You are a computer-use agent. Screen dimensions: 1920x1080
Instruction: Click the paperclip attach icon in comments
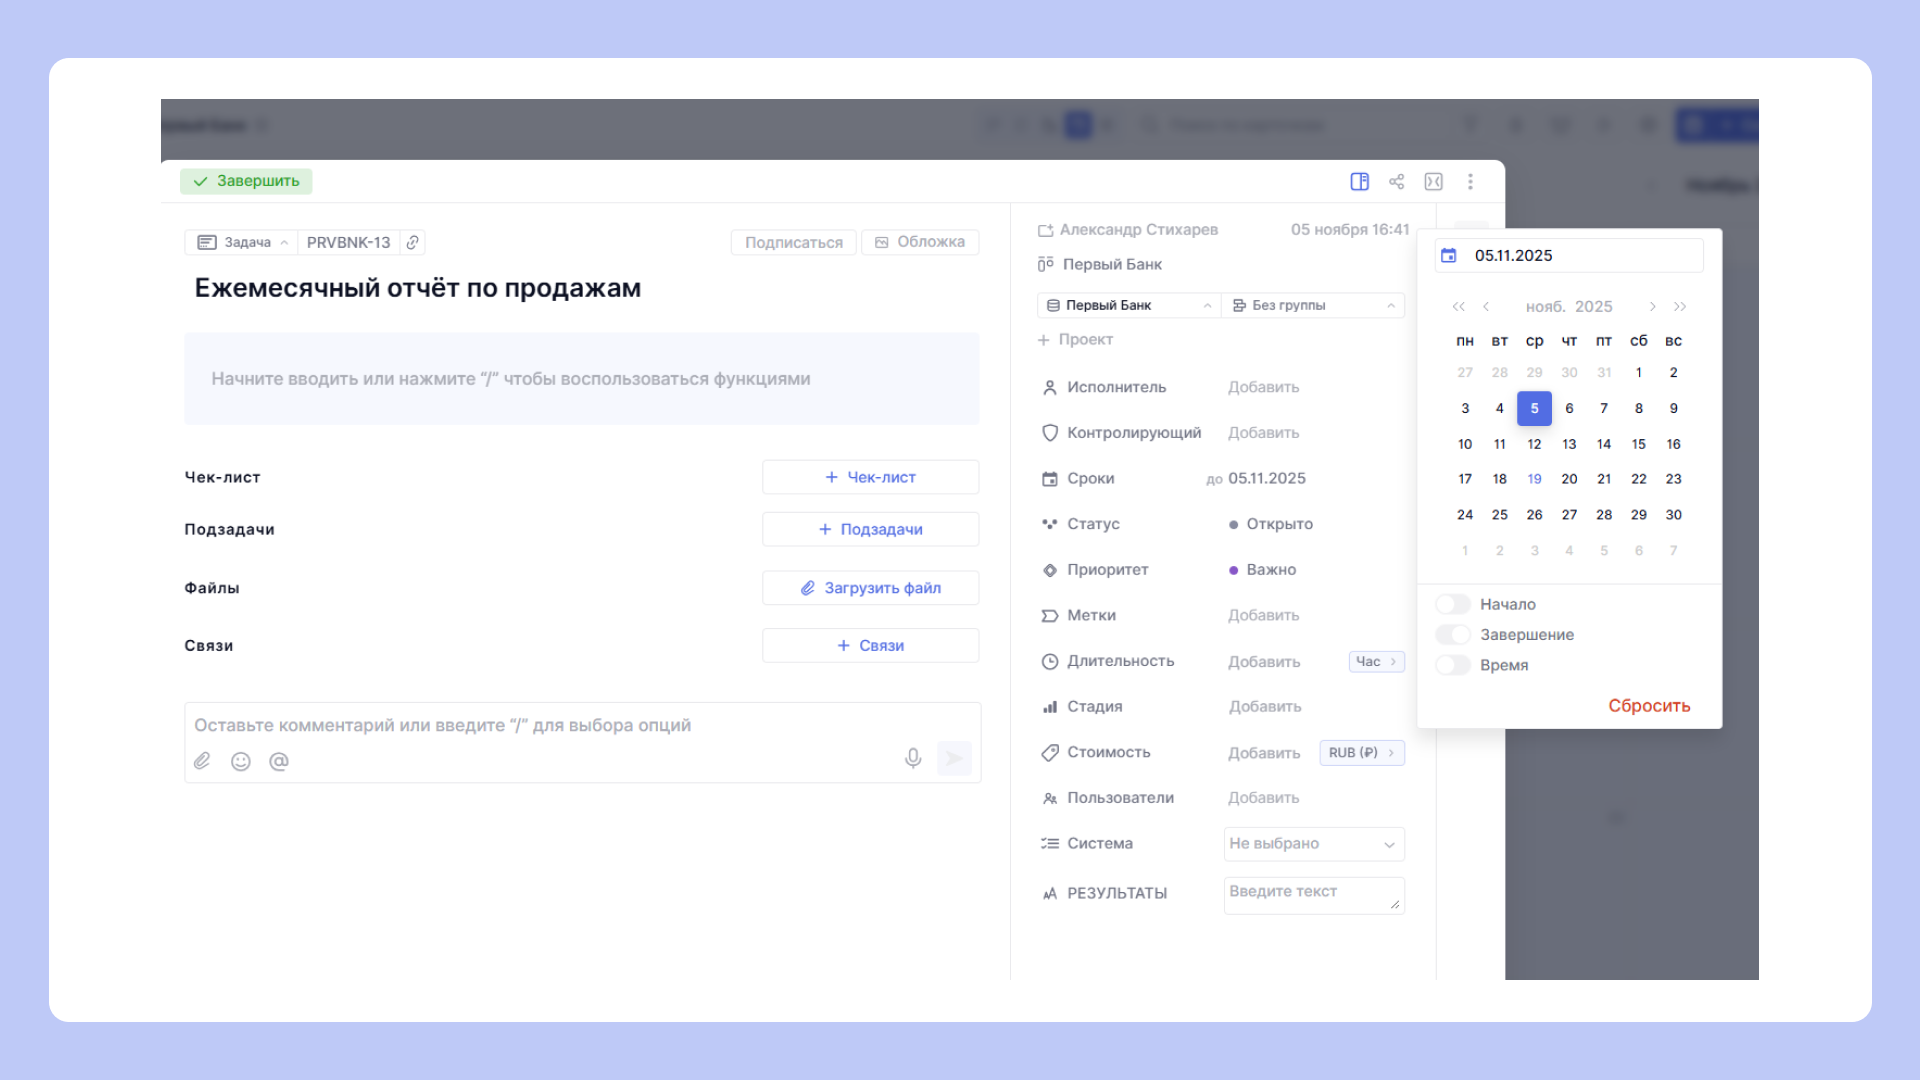coord(202,761)
